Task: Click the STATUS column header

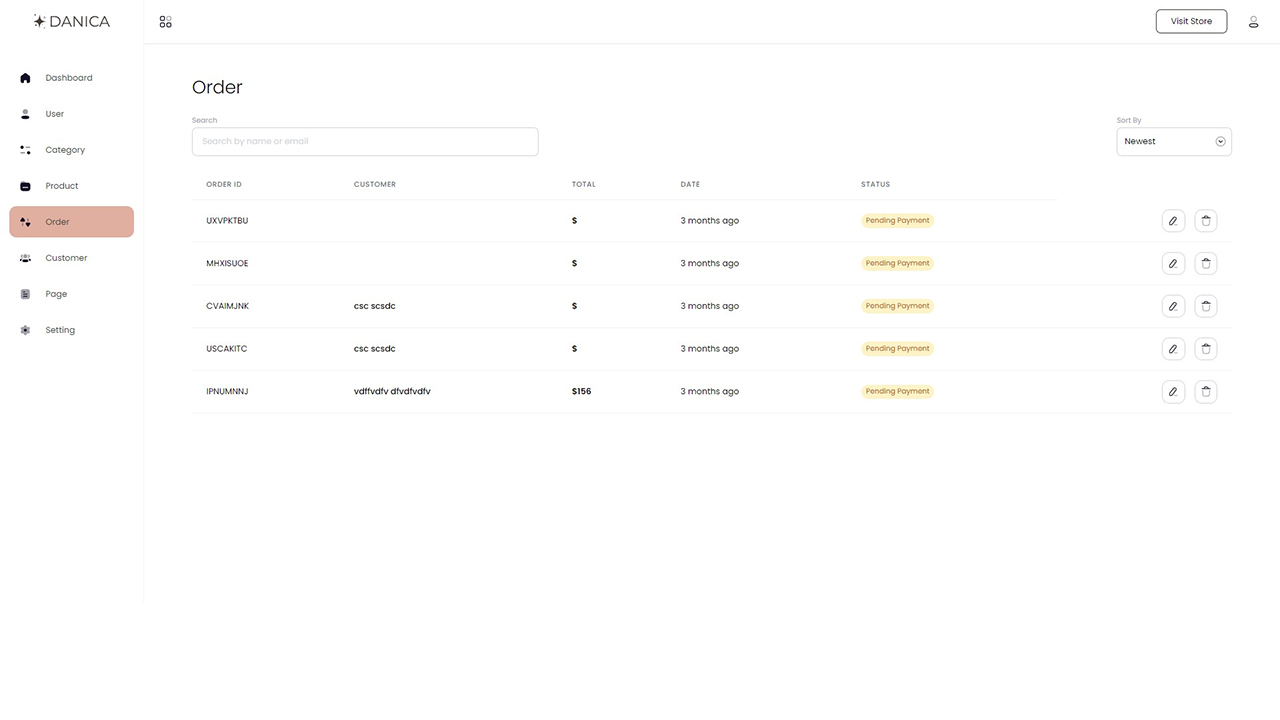Action: (x=875, y=184)
